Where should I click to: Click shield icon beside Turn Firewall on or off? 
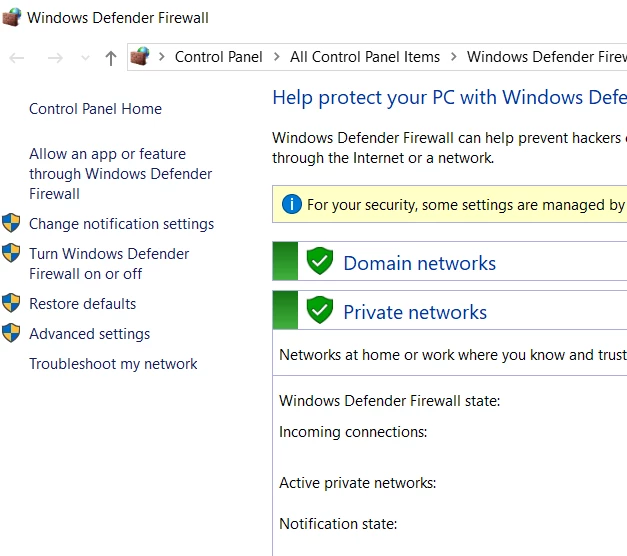point(11,253)
